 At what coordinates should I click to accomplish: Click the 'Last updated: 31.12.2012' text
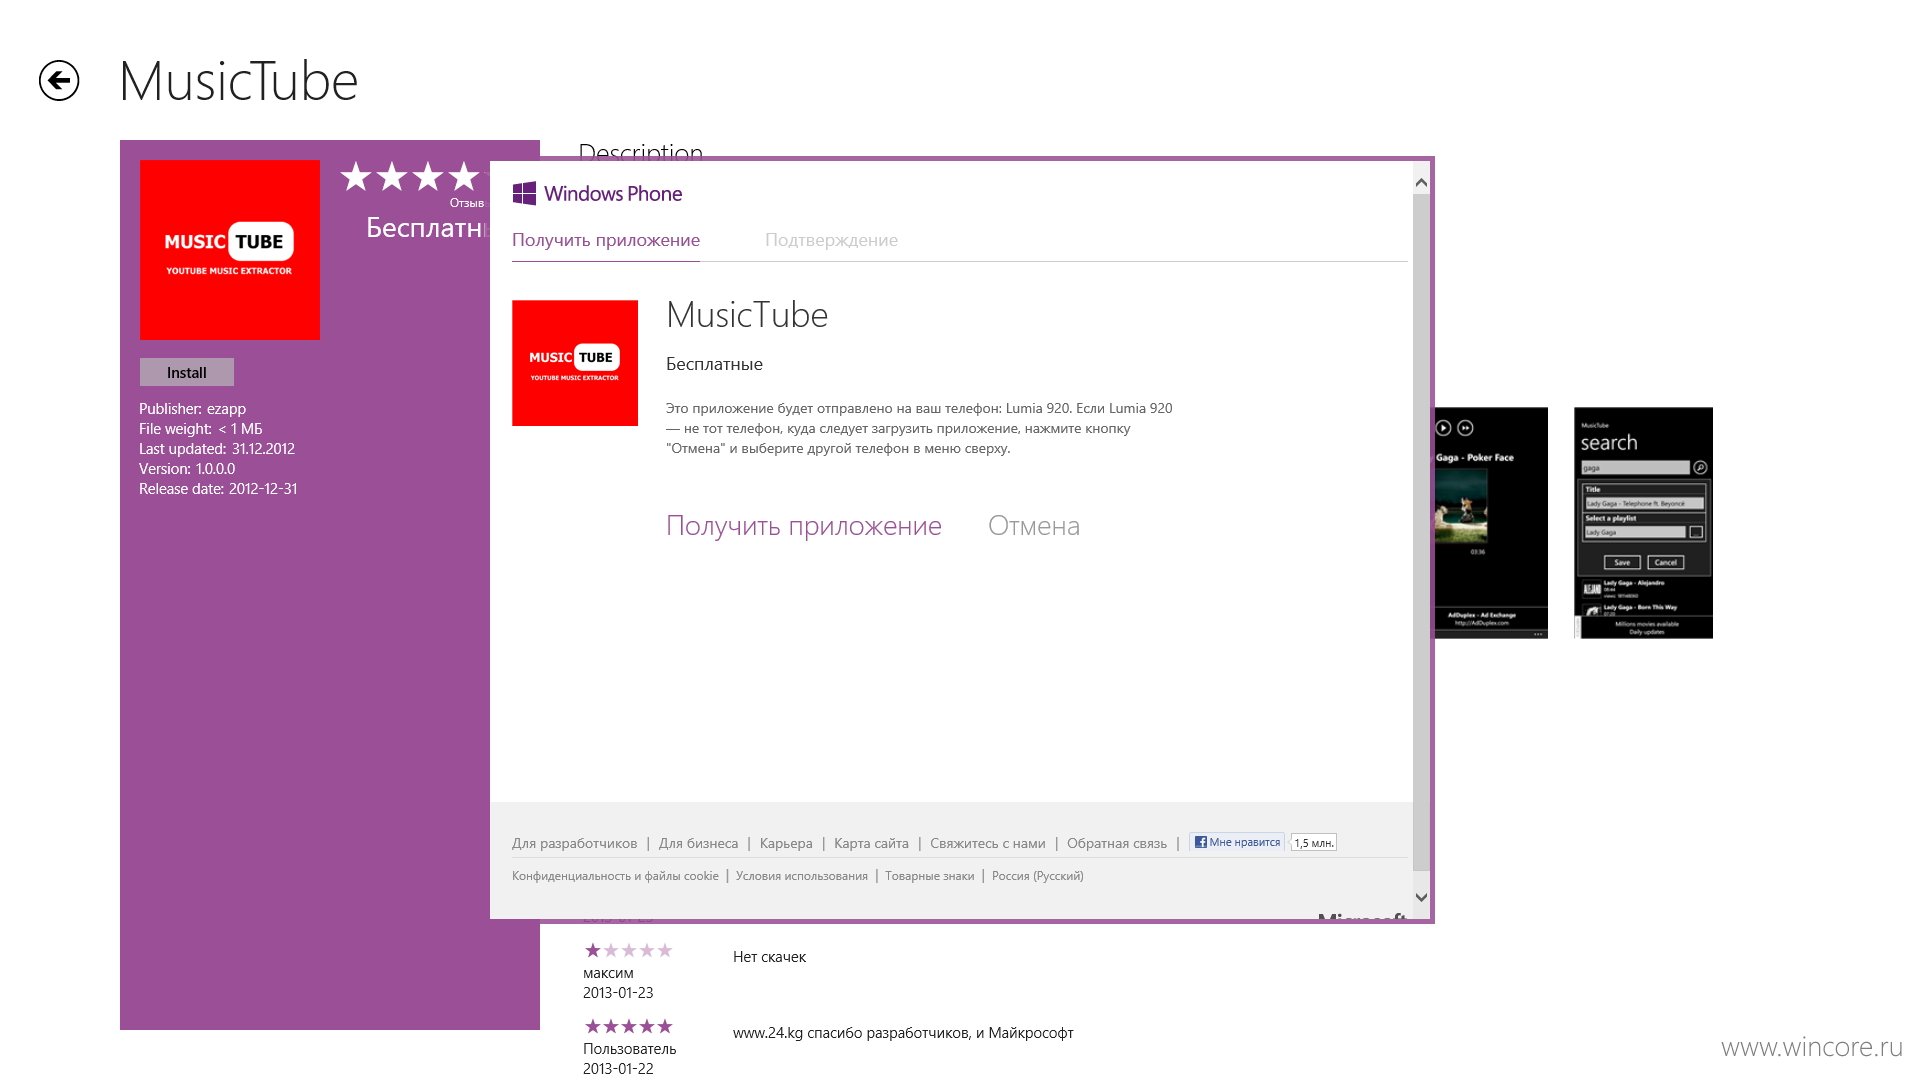pyautogui.click(x=217, y=449)
